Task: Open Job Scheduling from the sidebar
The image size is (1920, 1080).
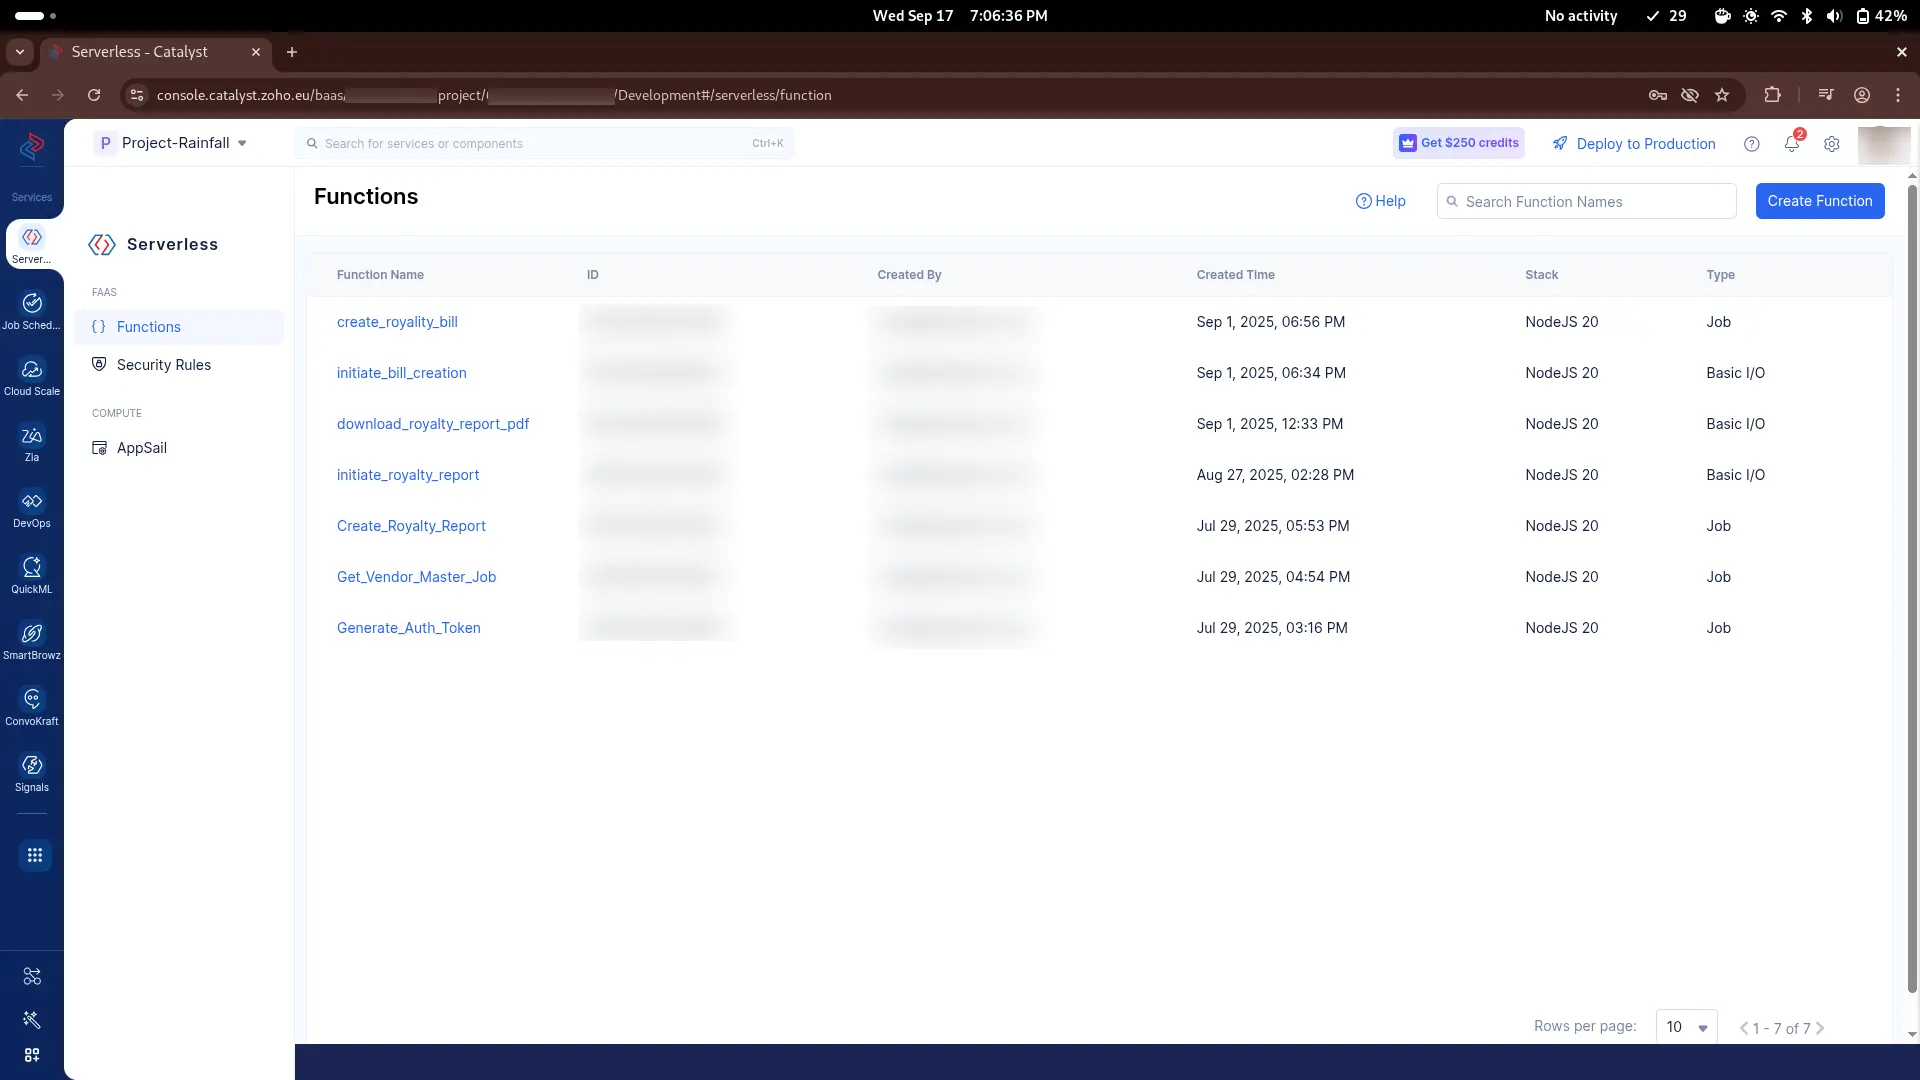Action: (31, 309)
